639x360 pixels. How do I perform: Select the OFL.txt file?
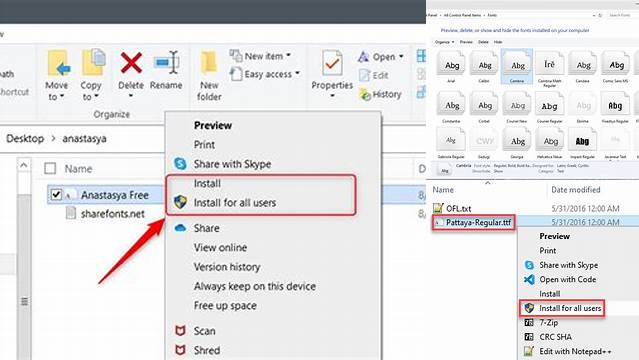click(458, 208)
